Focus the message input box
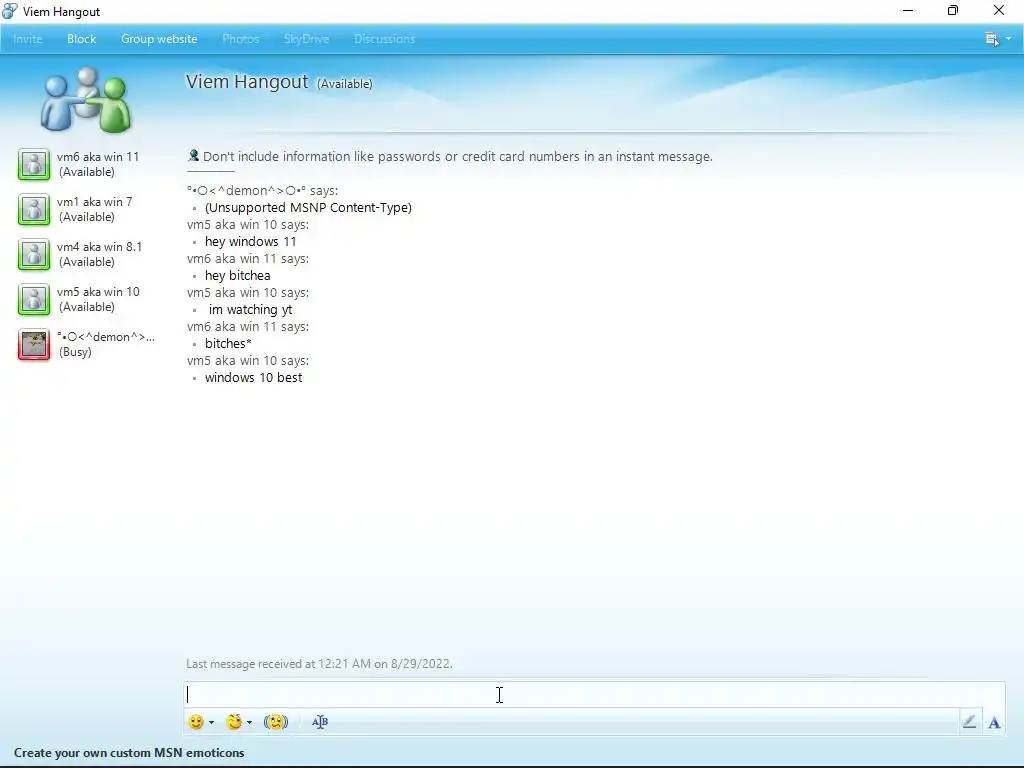This screenshot has height=768, width=1024. tap(594, 694)
